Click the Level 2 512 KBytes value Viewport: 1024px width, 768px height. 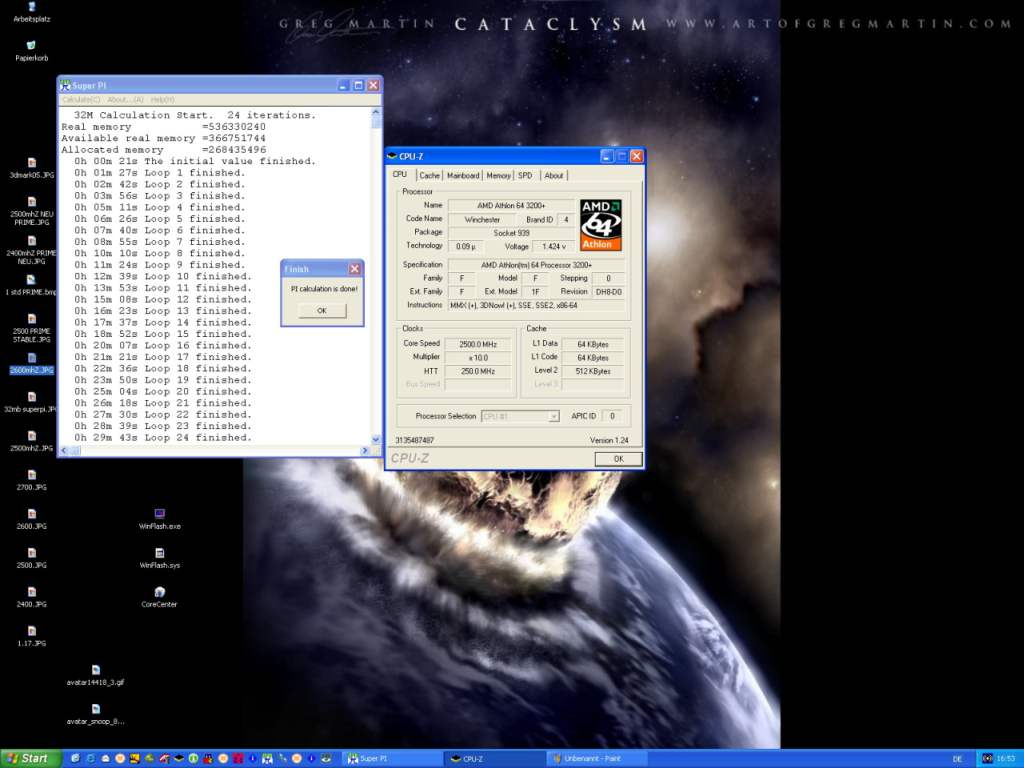tap(593, 371)
